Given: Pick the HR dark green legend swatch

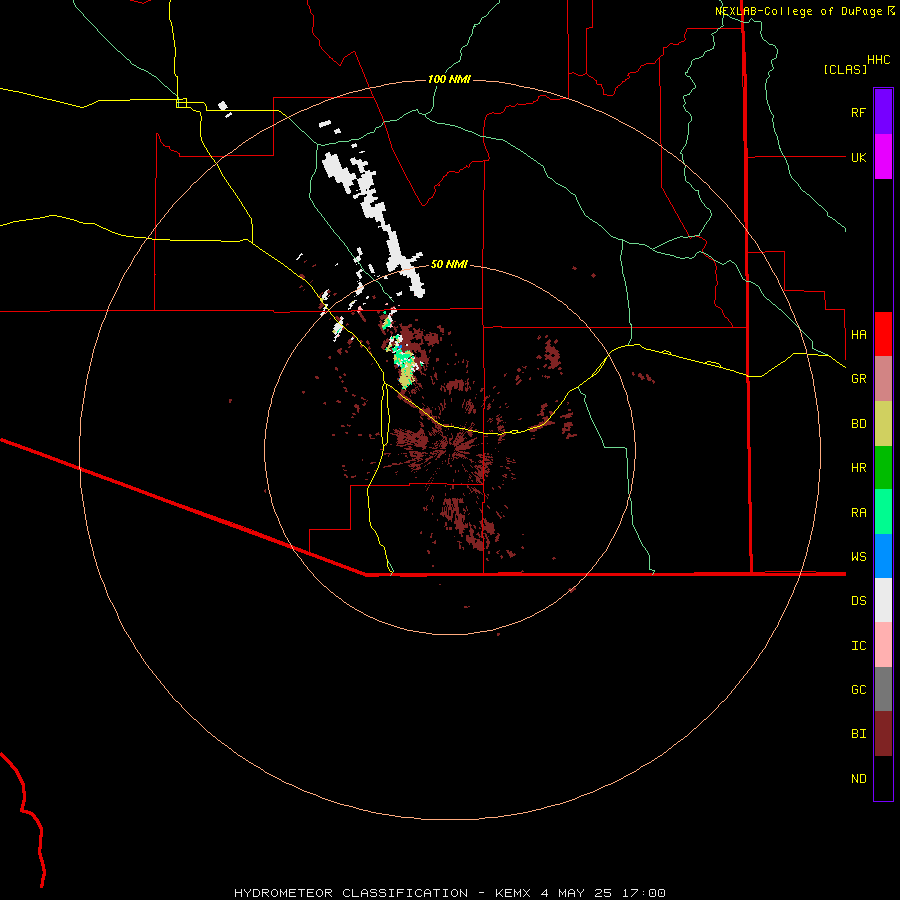Looking at the screenshot, I should coord(883,468).
